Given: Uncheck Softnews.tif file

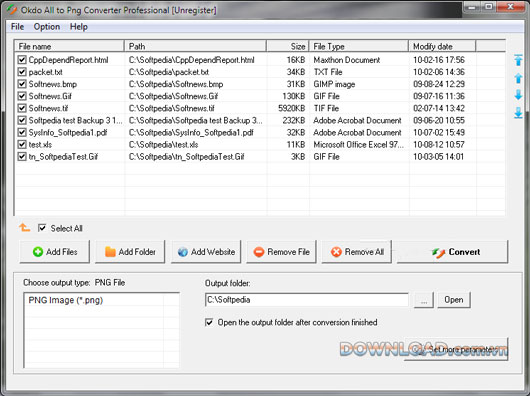Looking at the screenshot, I should point(22,108).
